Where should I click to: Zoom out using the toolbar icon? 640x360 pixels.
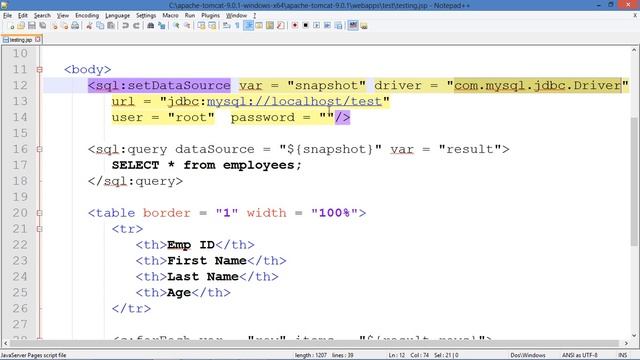coord(187,26)
